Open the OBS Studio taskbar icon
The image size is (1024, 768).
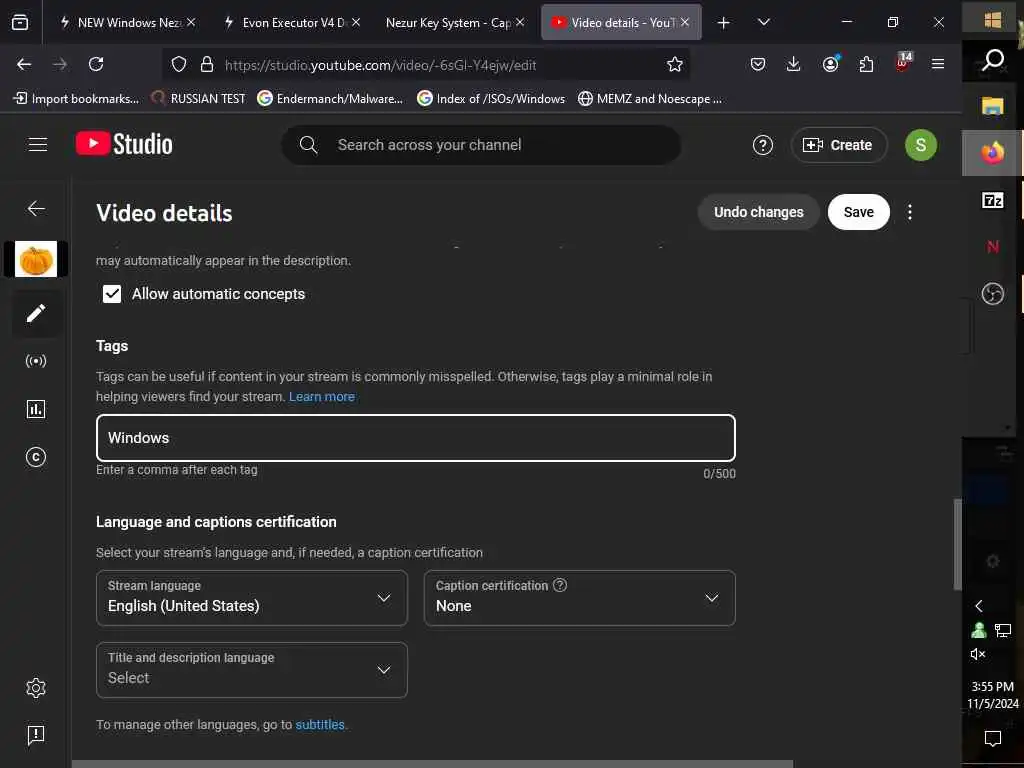993,293
